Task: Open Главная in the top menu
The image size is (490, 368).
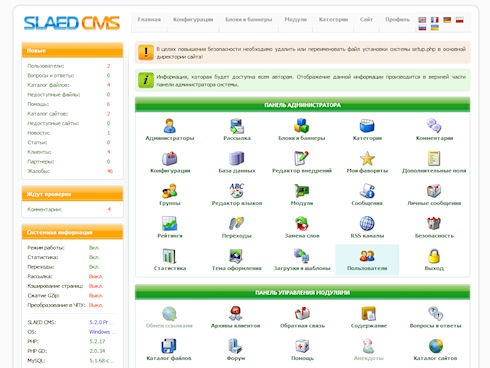Action: [149, 20]
